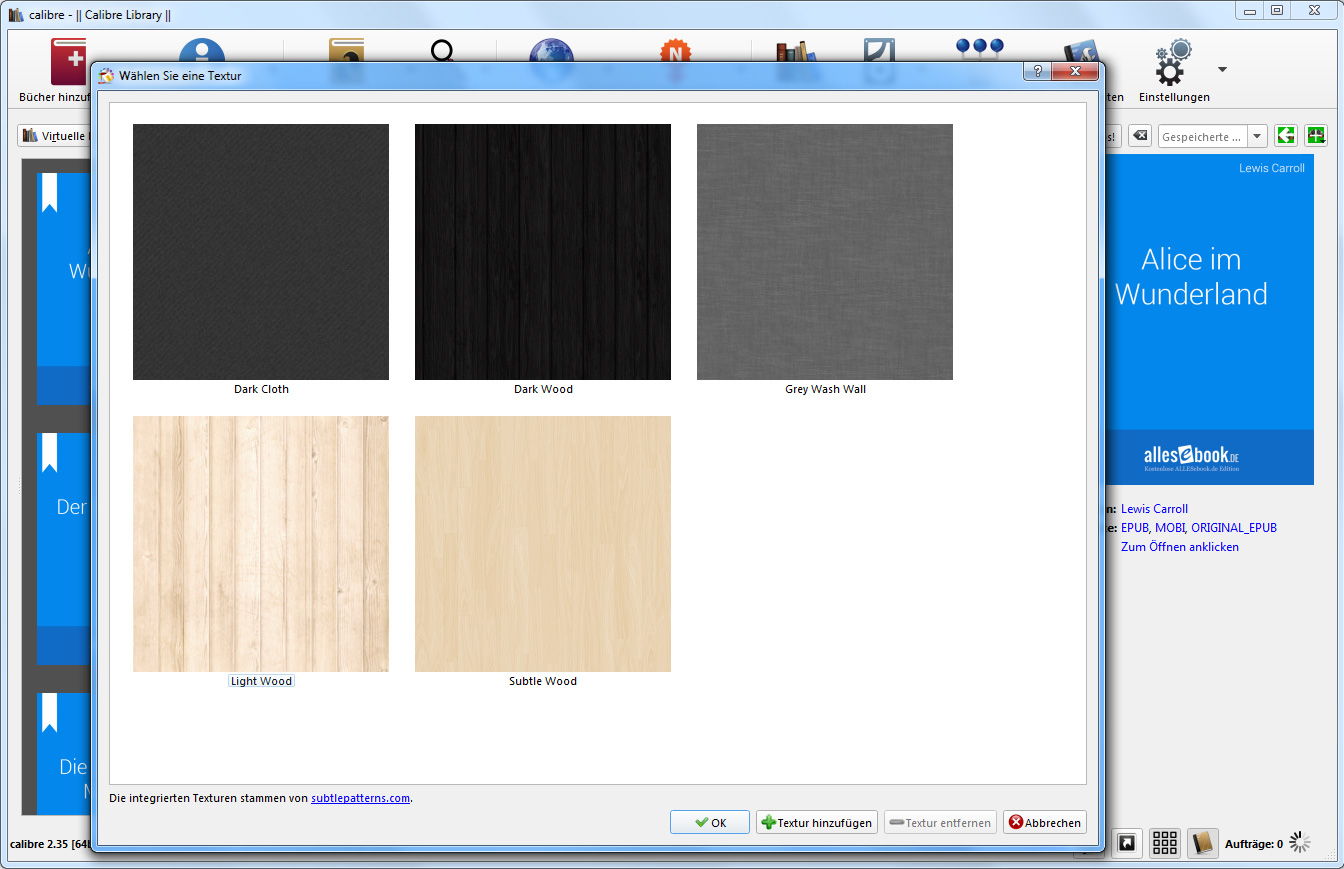Open the subtlepatterns.com link
This screenshot has height=869, width=1344.
pyautogui.click(x=360, y=798)
